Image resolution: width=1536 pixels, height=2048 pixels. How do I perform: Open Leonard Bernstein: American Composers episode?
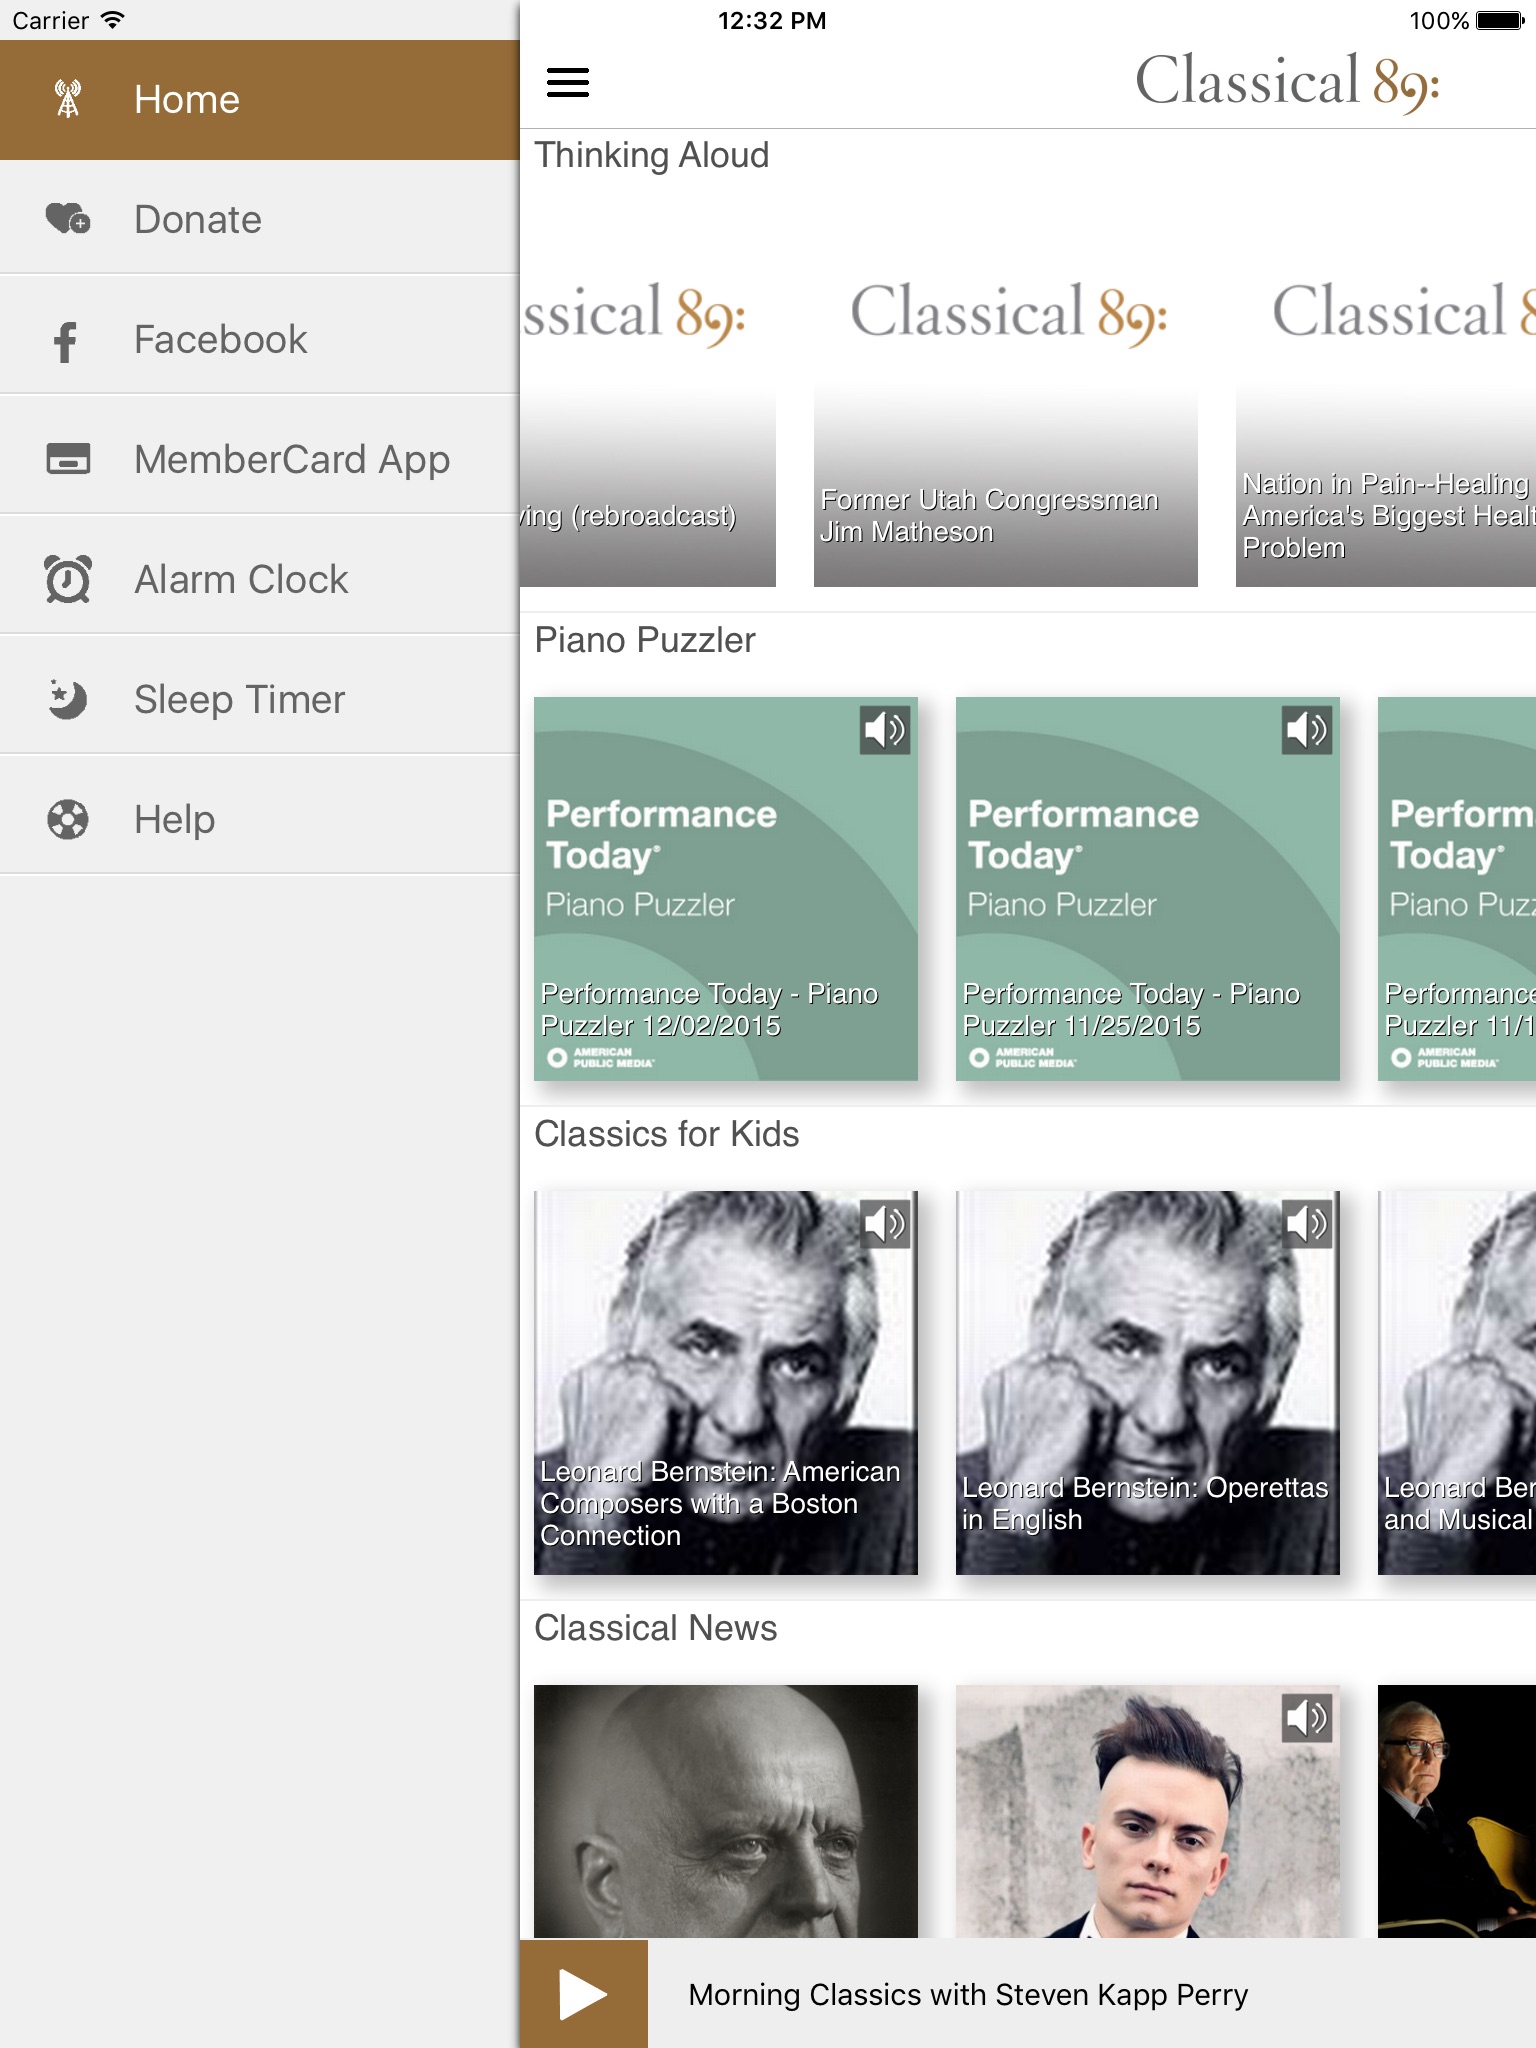(725, 1382)
